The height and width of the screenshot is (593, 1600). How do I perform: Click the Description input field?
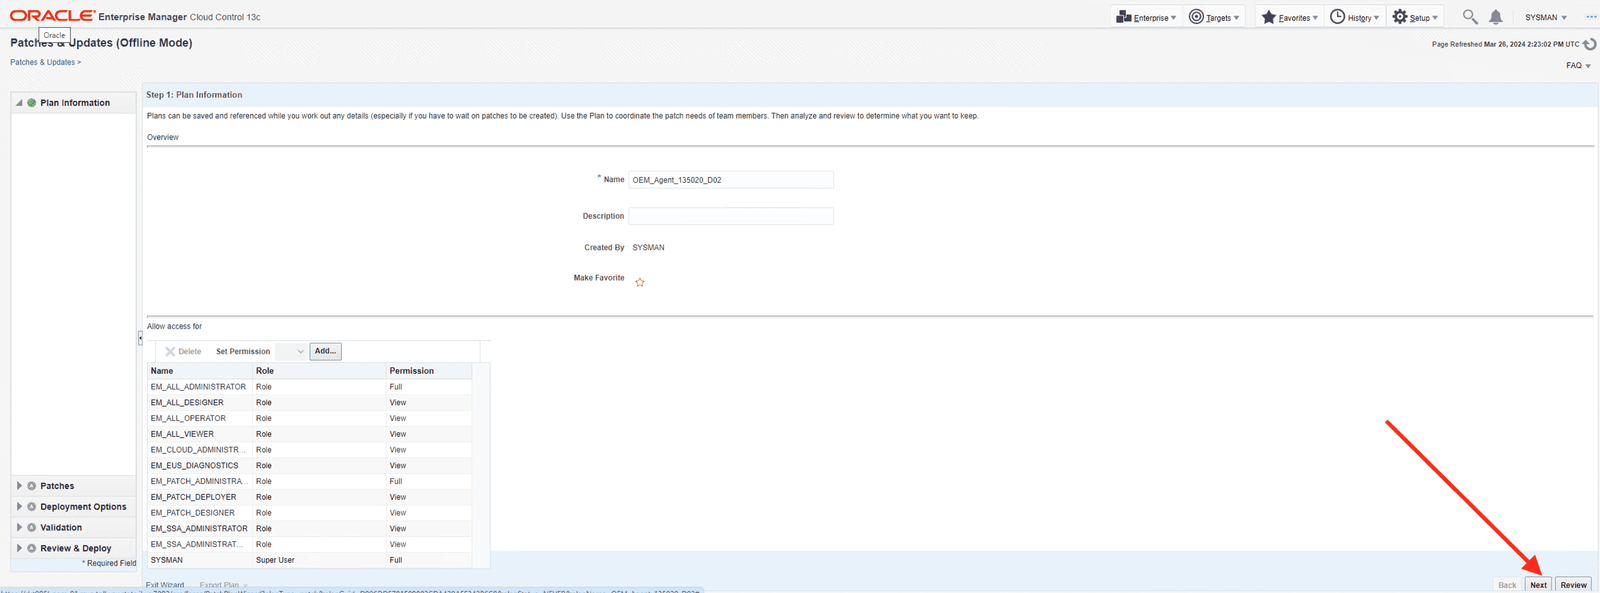click(x=730, y=216)
